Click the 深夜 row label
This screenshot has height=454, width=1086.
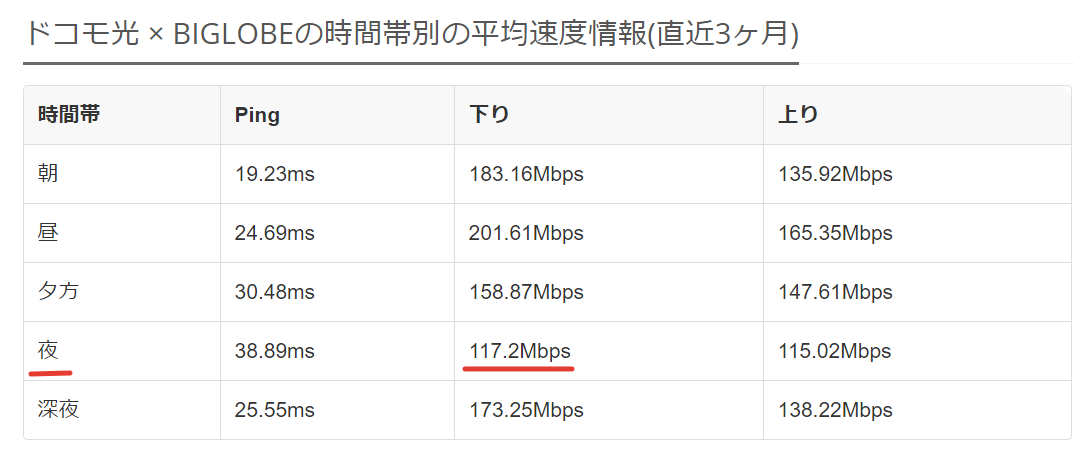pos(58,410)
